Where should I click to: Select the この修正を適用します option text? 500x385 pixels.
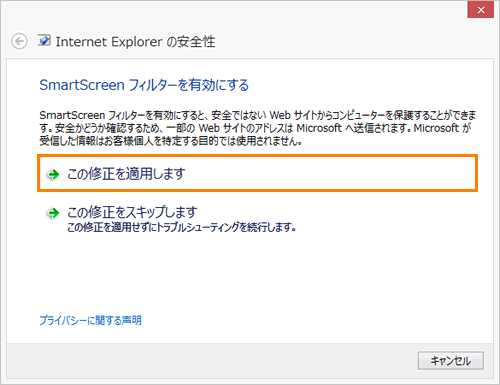[126, 174]
